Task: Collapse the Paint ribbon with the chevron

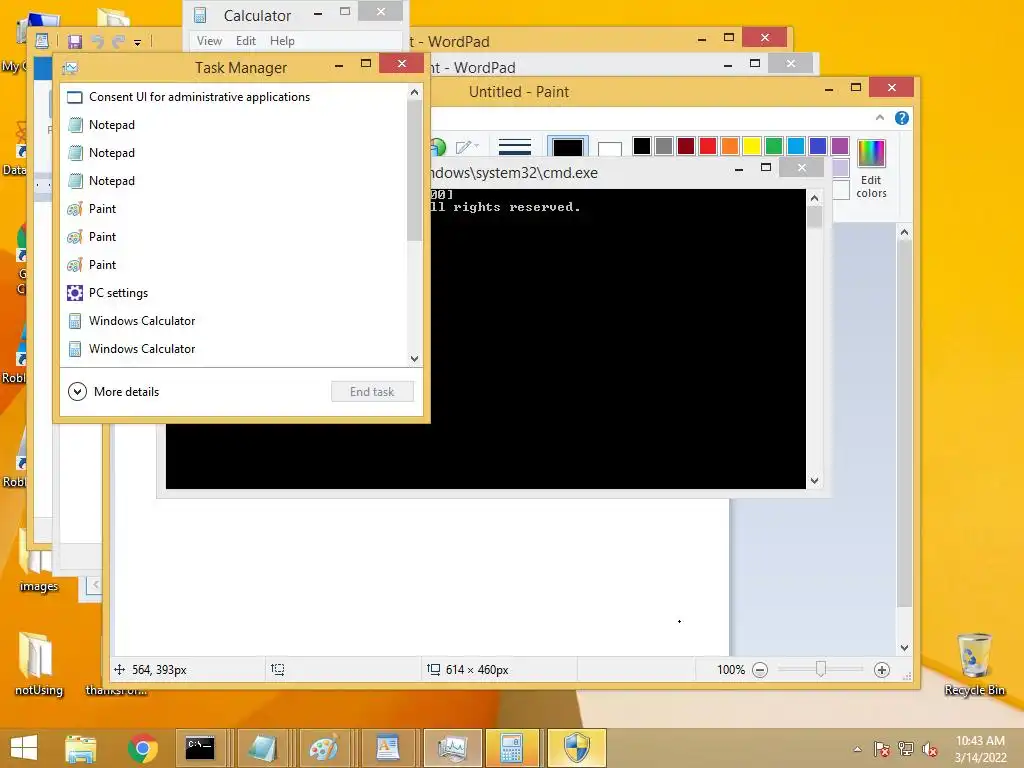Action: [880, 118]
